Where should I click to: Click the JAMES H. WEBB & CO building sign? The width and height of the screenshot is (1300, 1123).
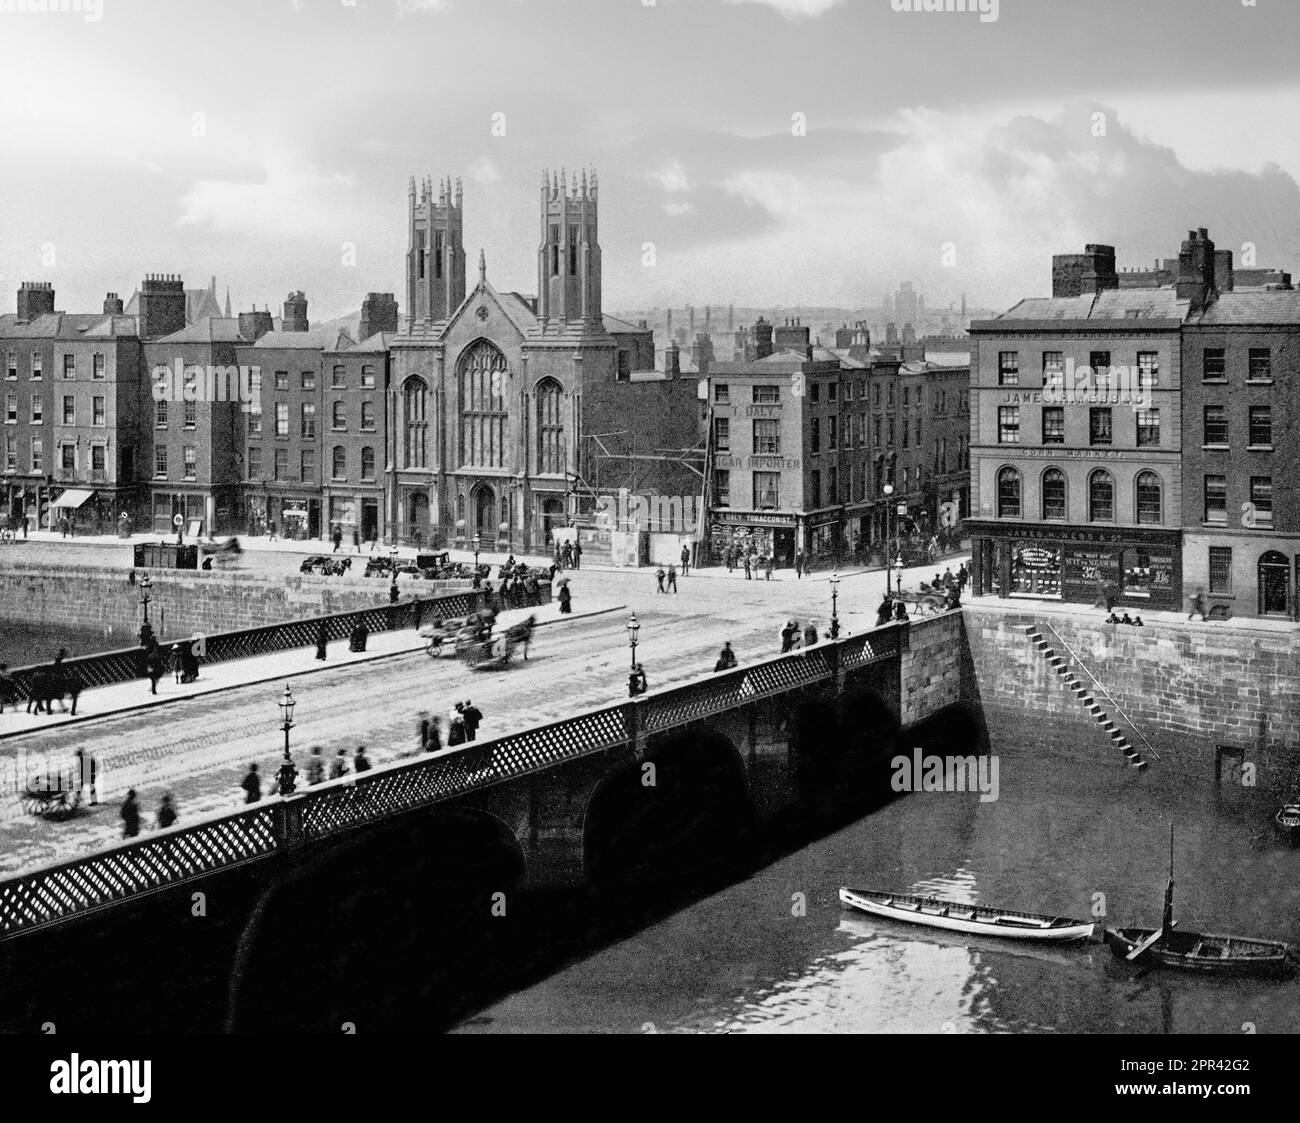click(1075, 397)
